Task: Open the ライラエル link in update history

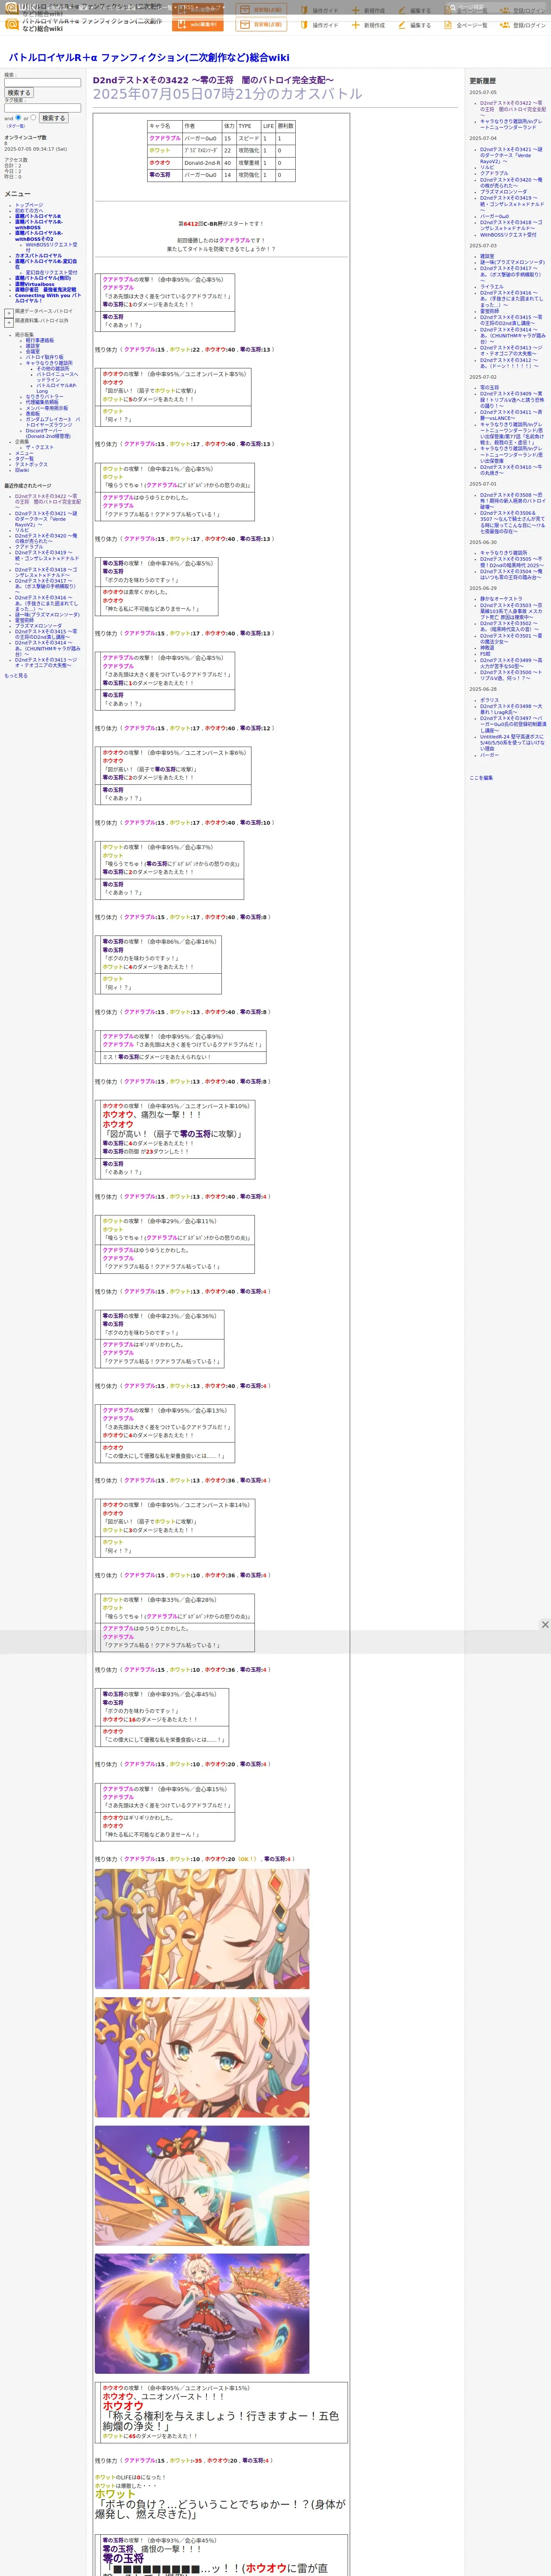Action: tap(492, 287)
